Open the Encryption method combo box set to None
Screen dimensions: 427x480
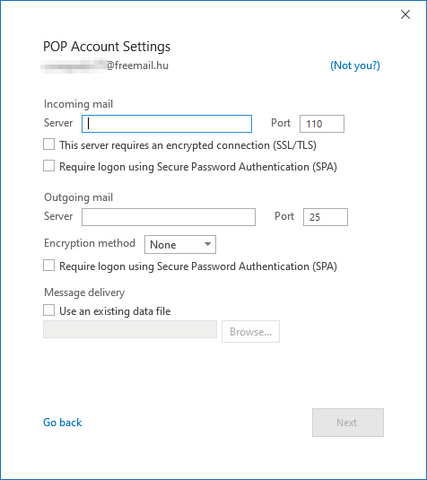tap(180, 244)
